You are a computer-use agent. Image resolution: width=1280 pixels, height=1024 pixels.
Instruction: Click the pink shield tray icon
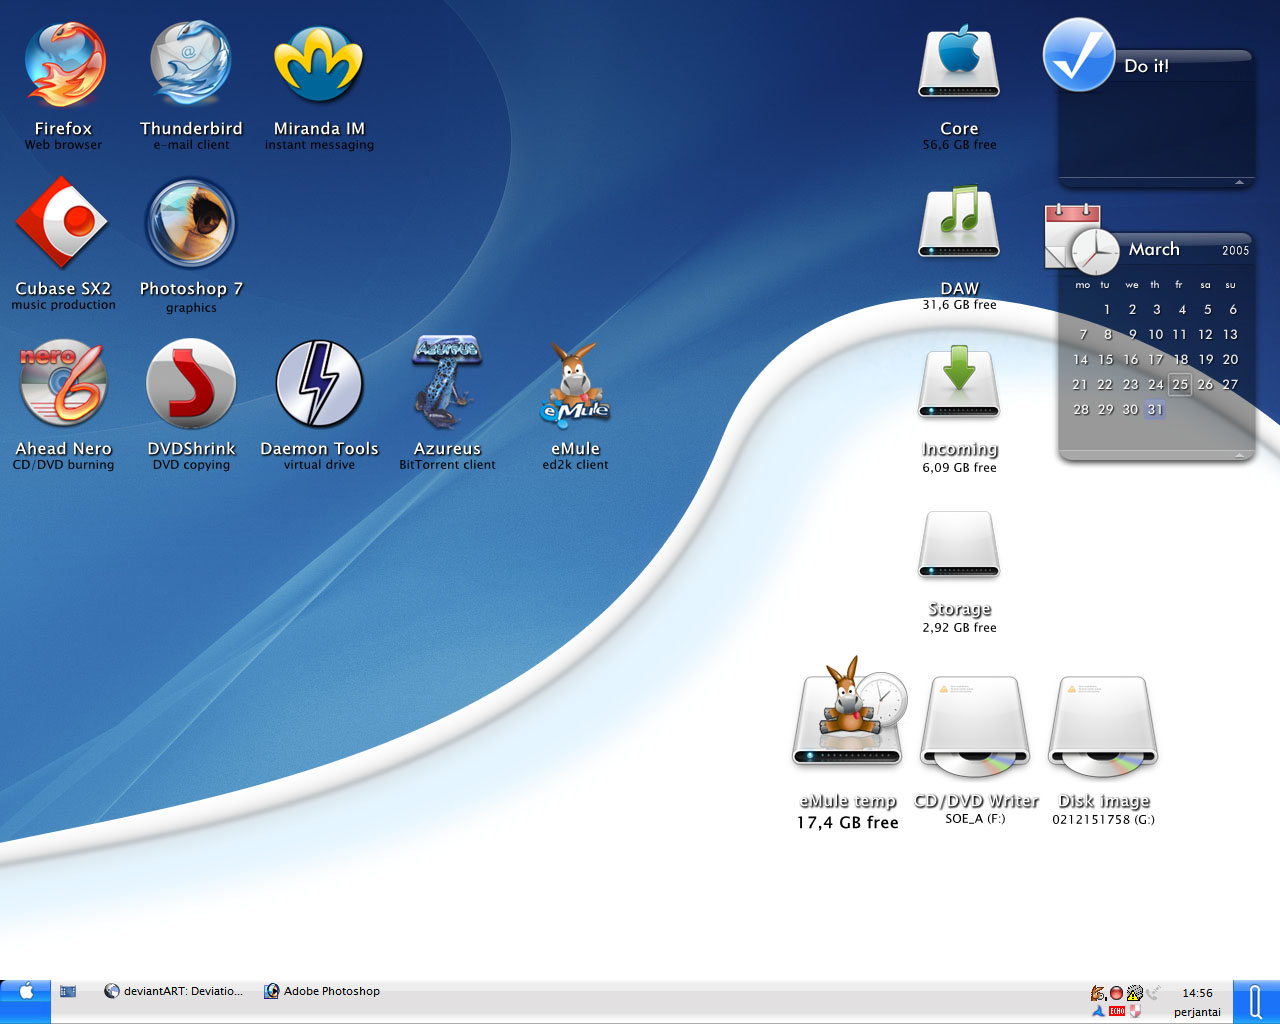pos(1135,1011)
